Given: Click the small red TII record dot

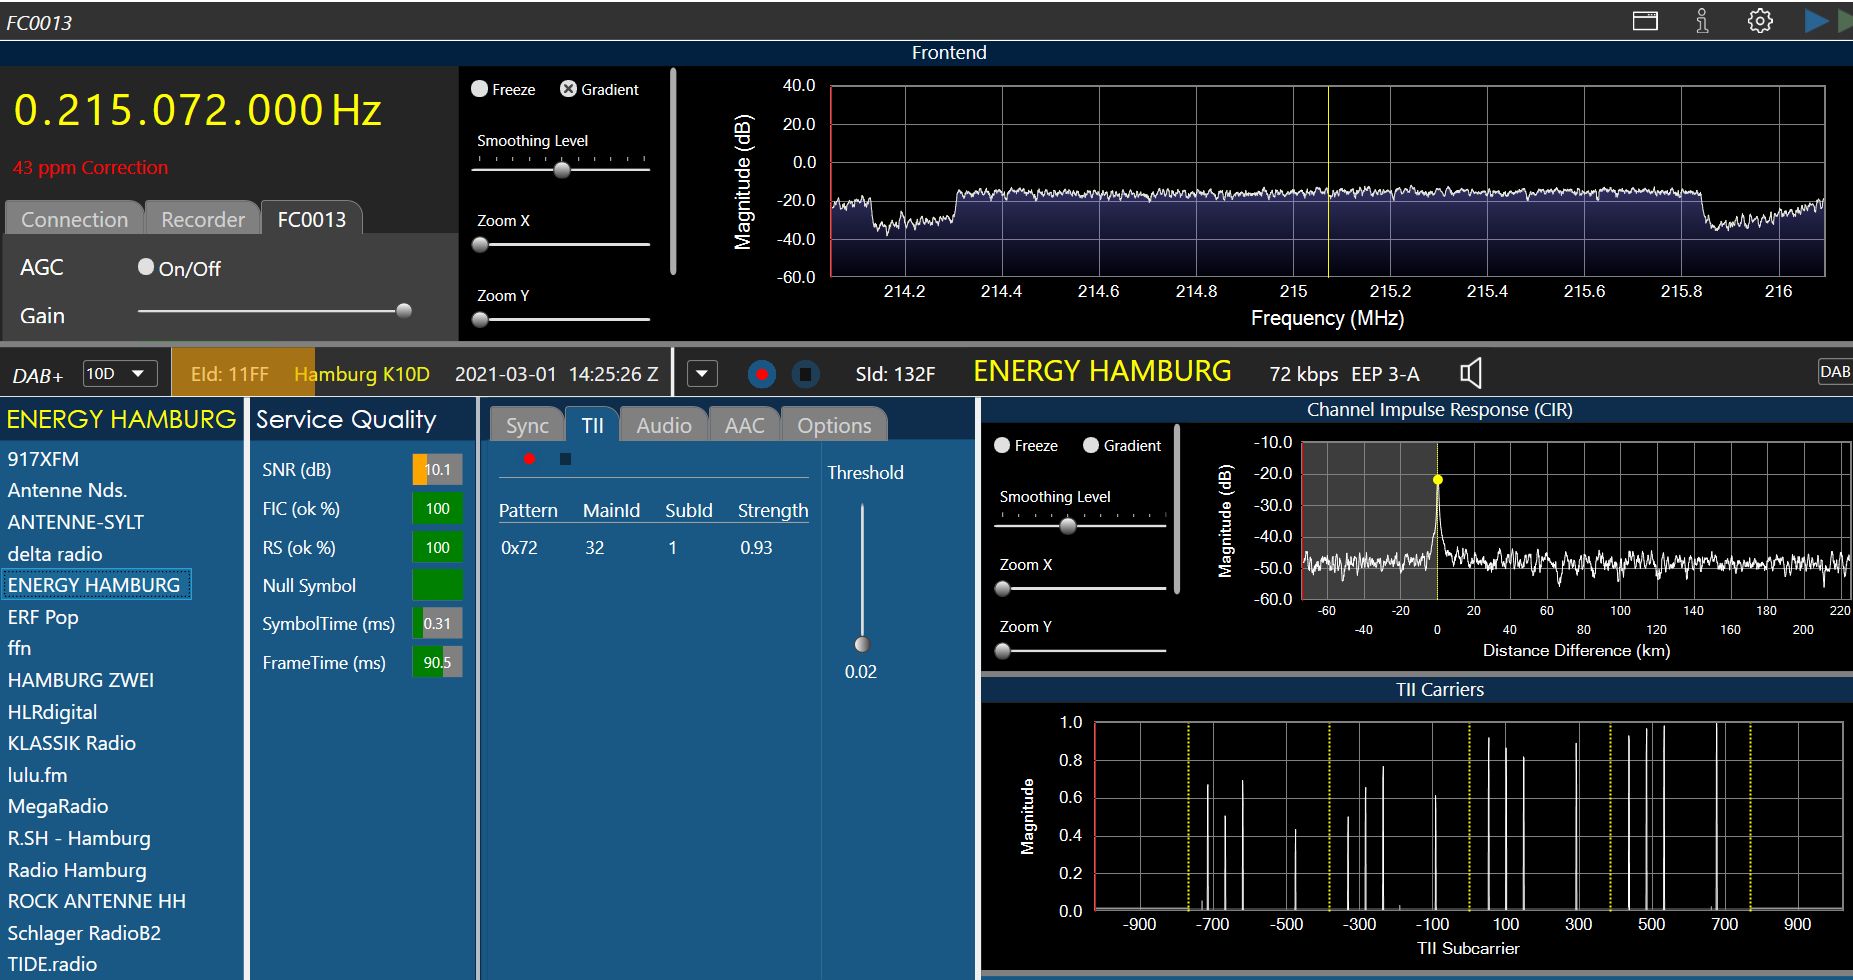Looking at the screenshot, I should [529, 459].
